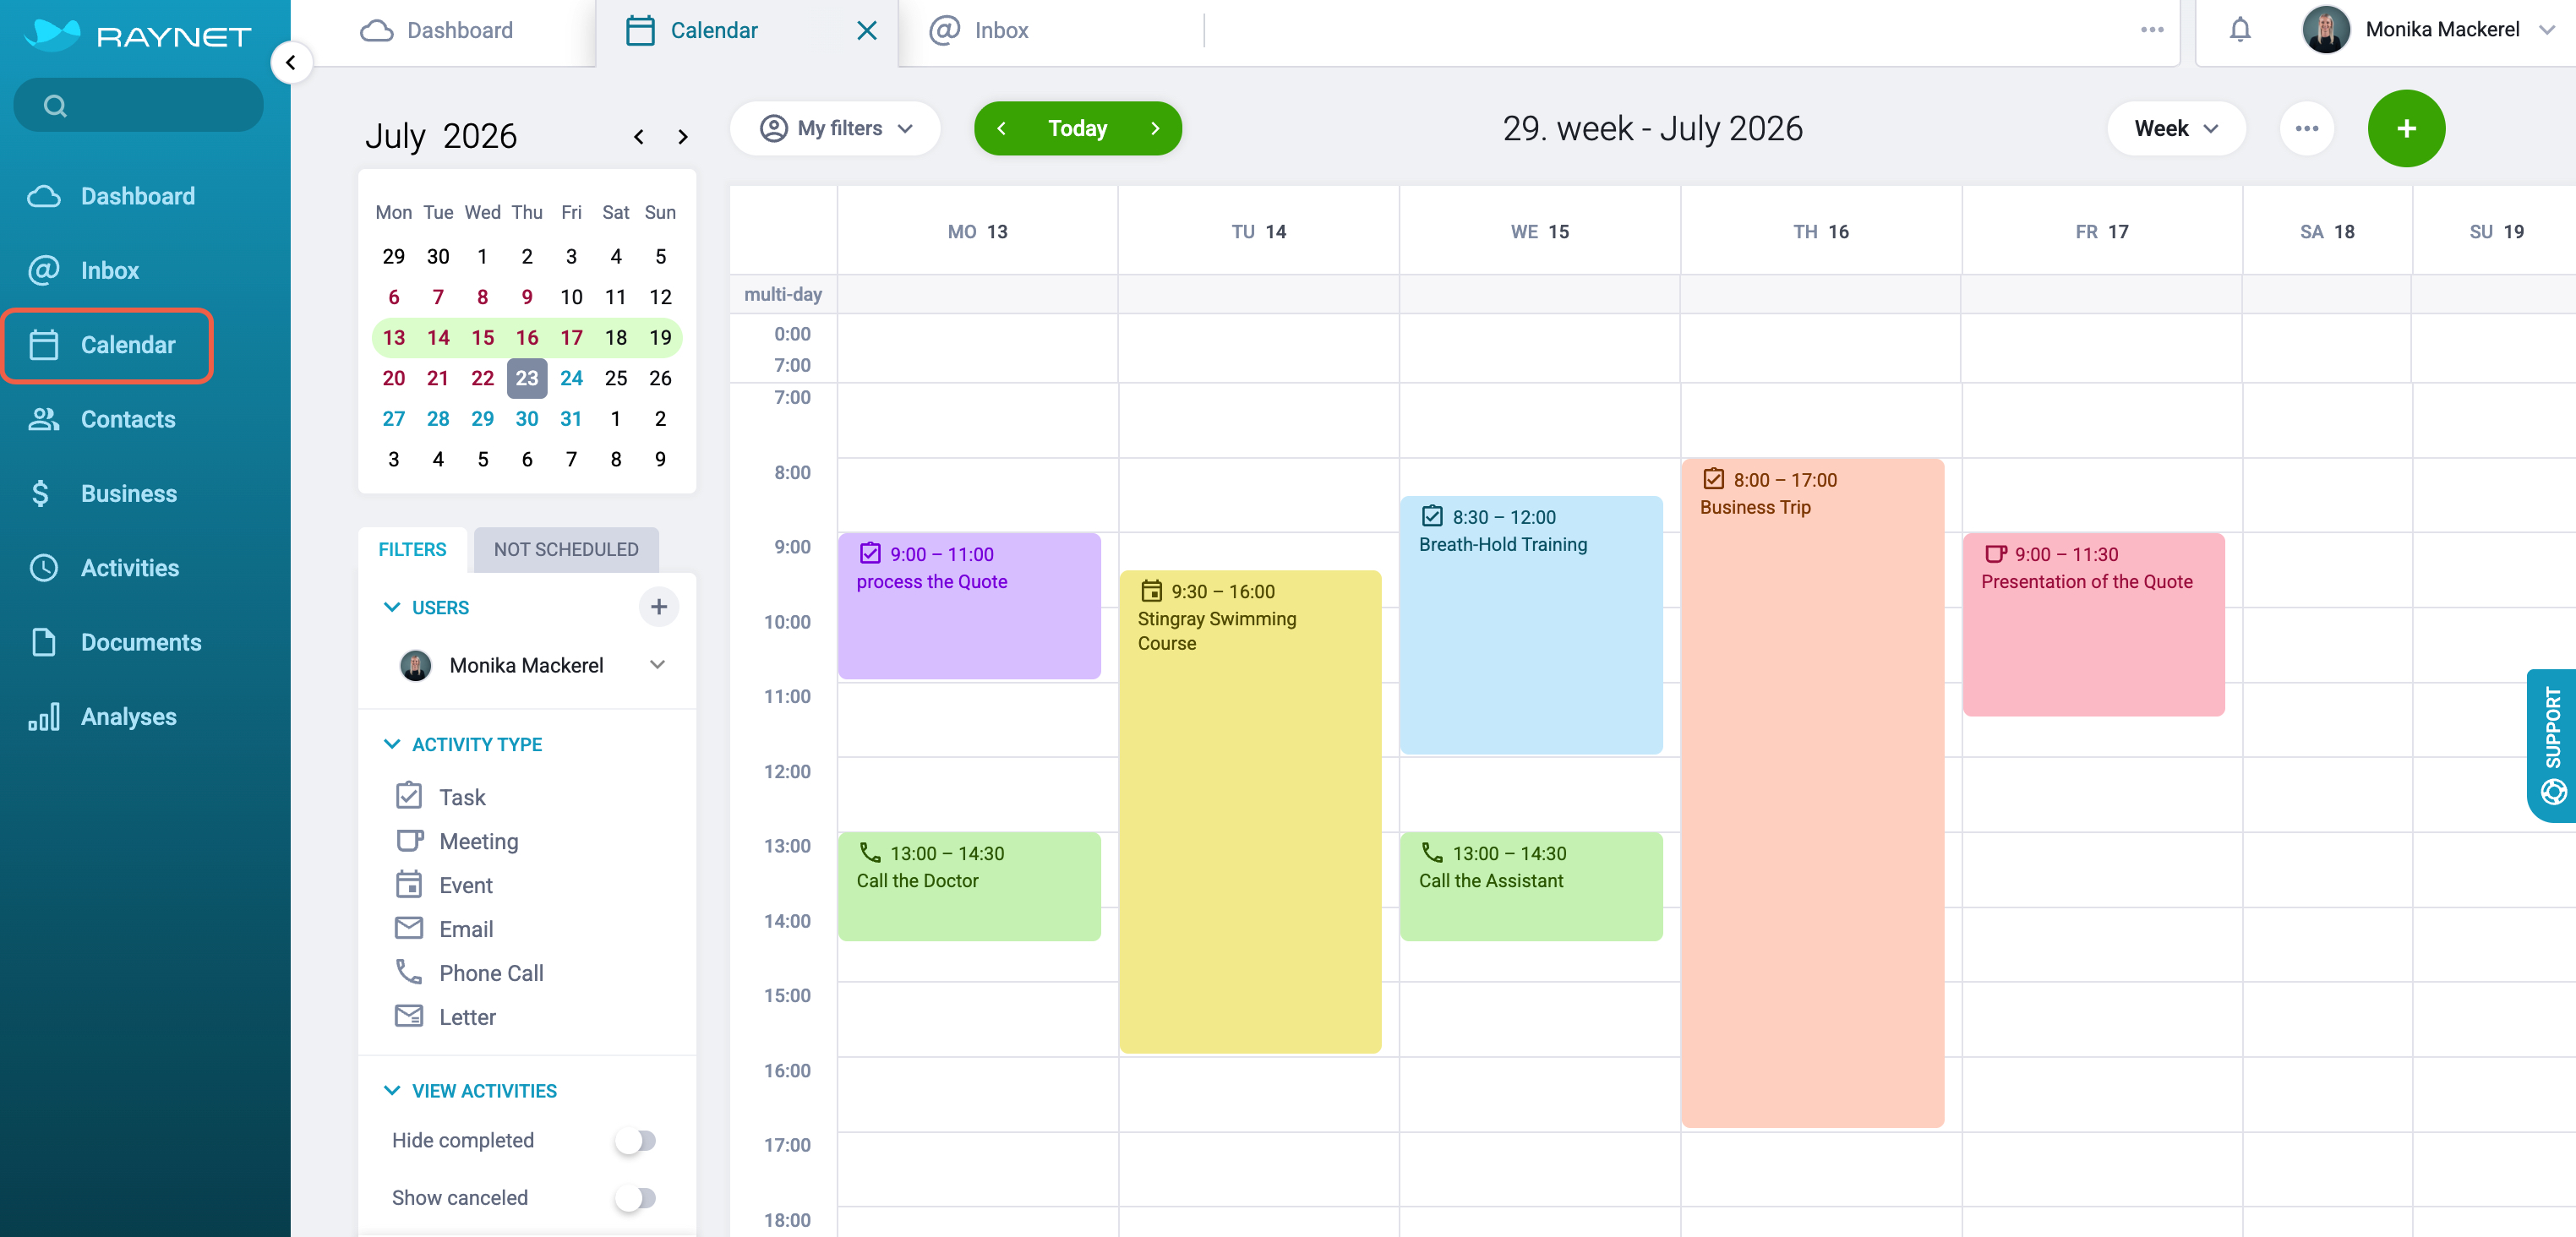
Task: Add a user to filters
Action: click(658, 607)
